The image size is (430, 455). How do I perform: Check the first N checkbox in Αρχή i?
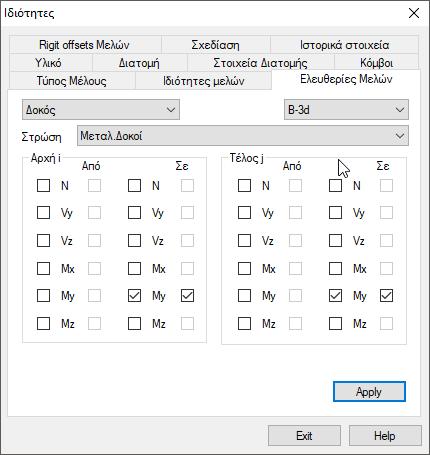coord(43,185)
